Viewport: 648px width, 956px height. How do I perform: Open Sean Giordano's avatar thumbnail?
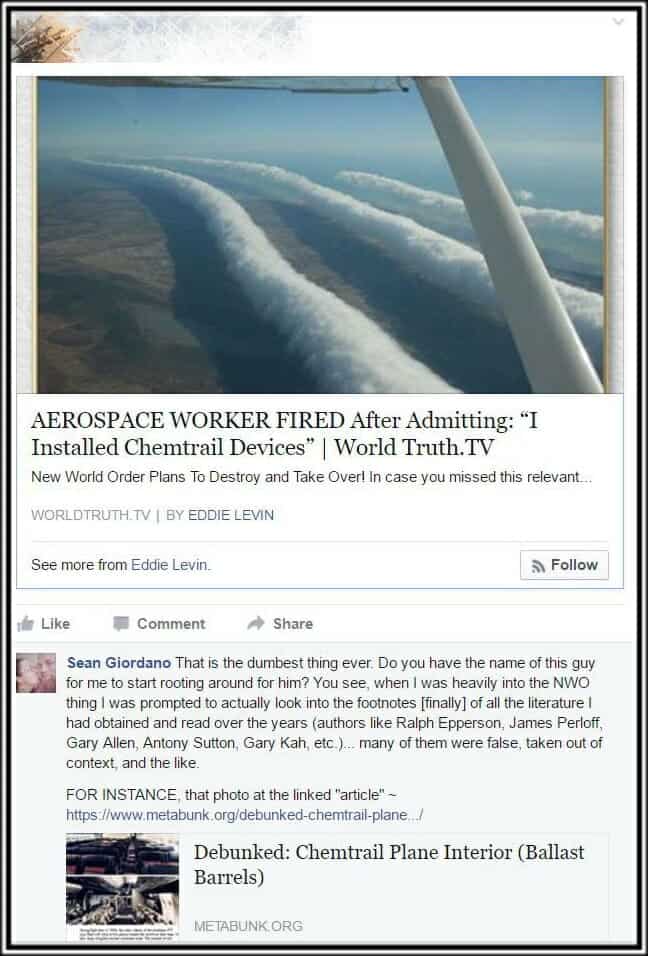coord(36,673)
